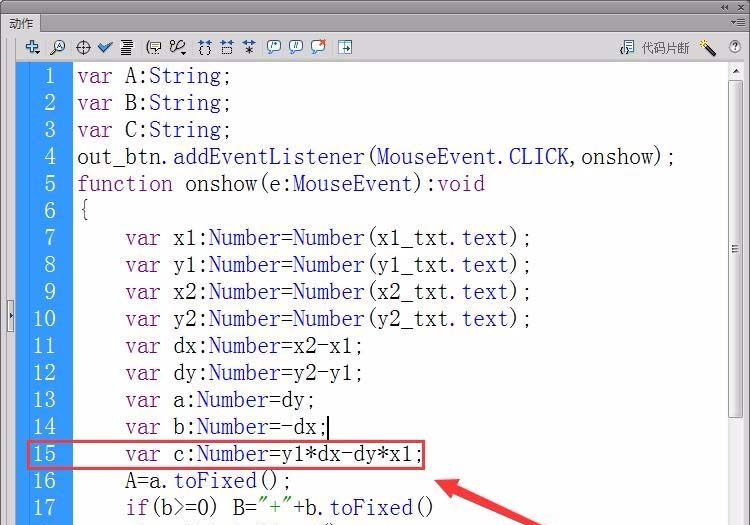750x525 pixels.
Task: Click 'var a:Number=dy;' line
Action: (220, 400)
